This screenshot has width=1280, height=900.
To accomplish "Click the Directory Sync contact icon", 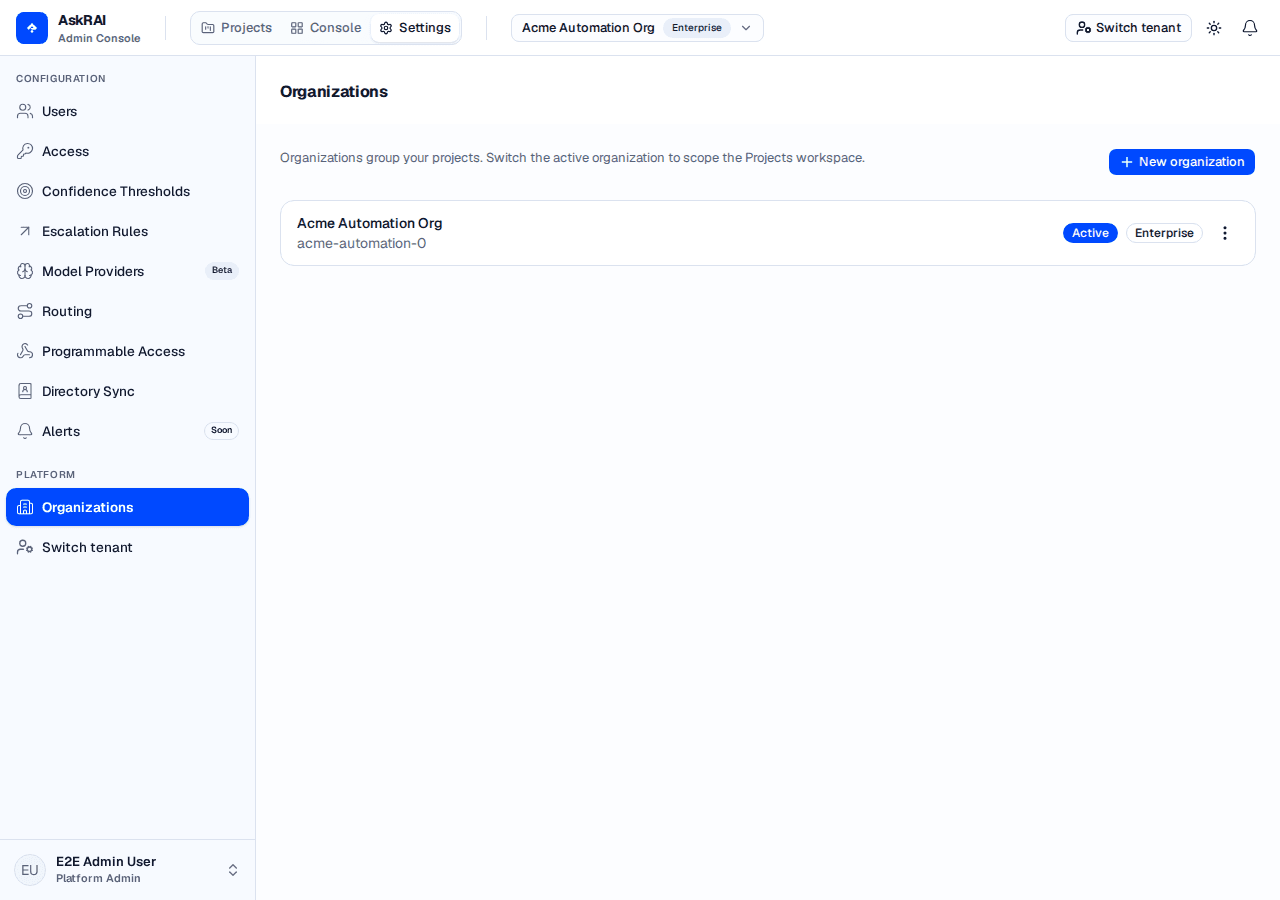I will (25, 391).
